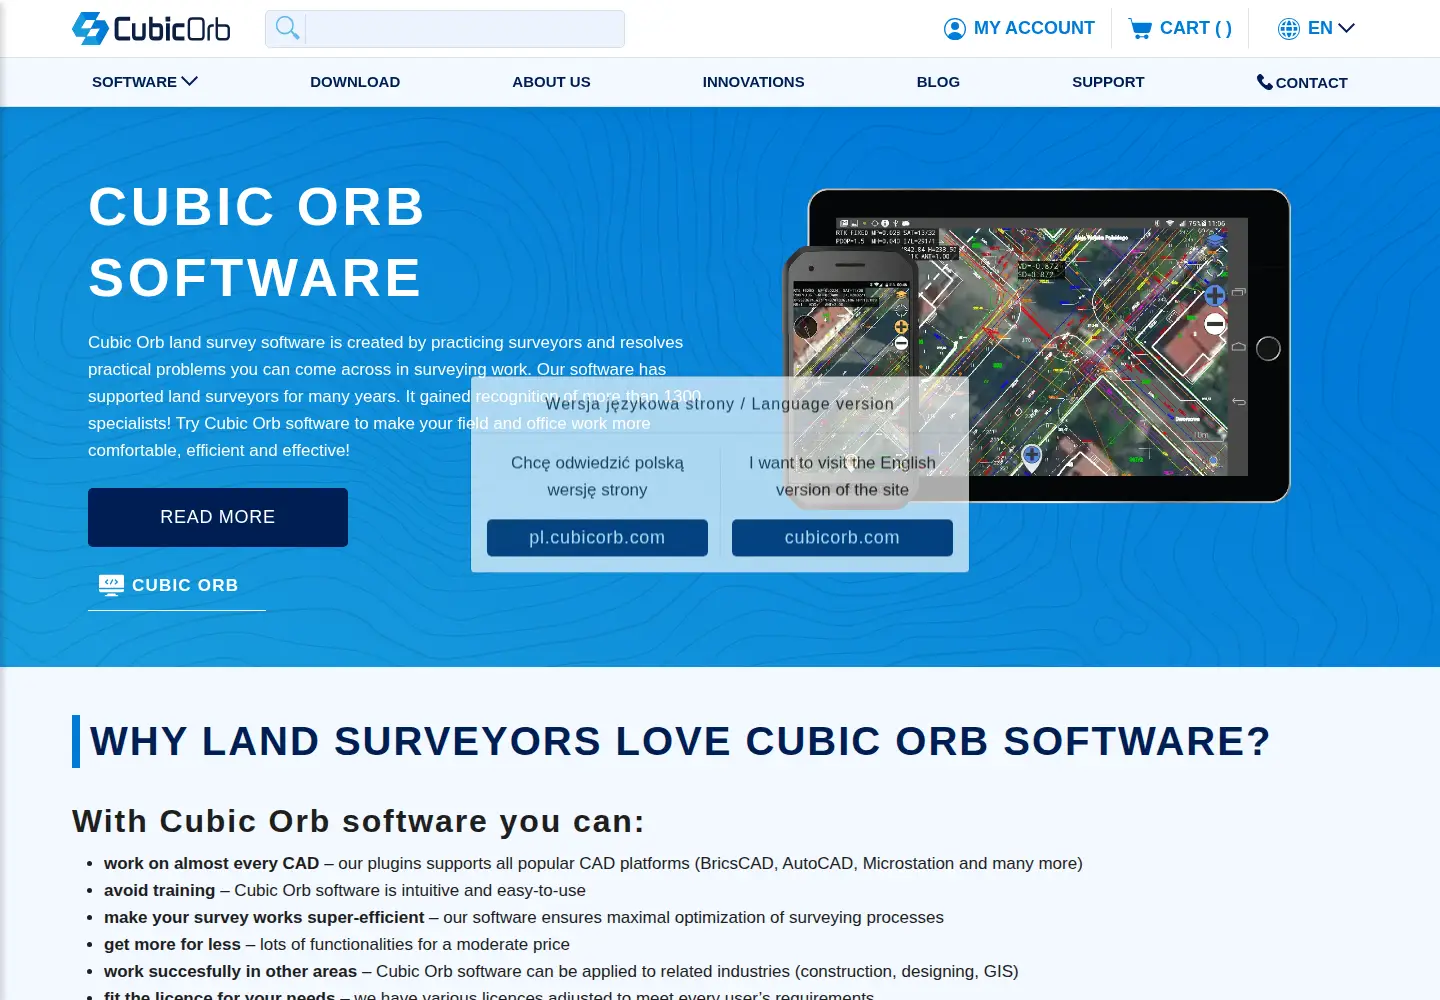Image resolution: width=1440 pixels, height=1000 pixels.
Task: Click the search input field
Action: coord(465,29)
